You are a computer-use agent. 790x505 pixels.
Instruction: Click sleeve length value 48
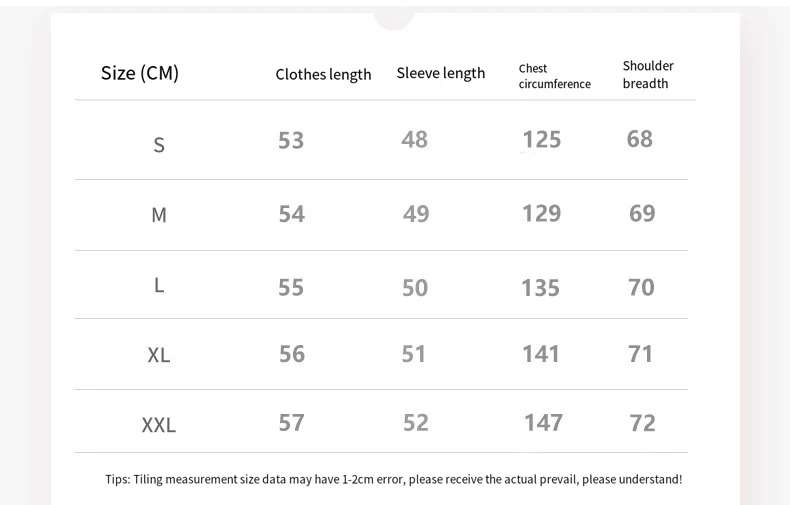(x=414, y=140)
